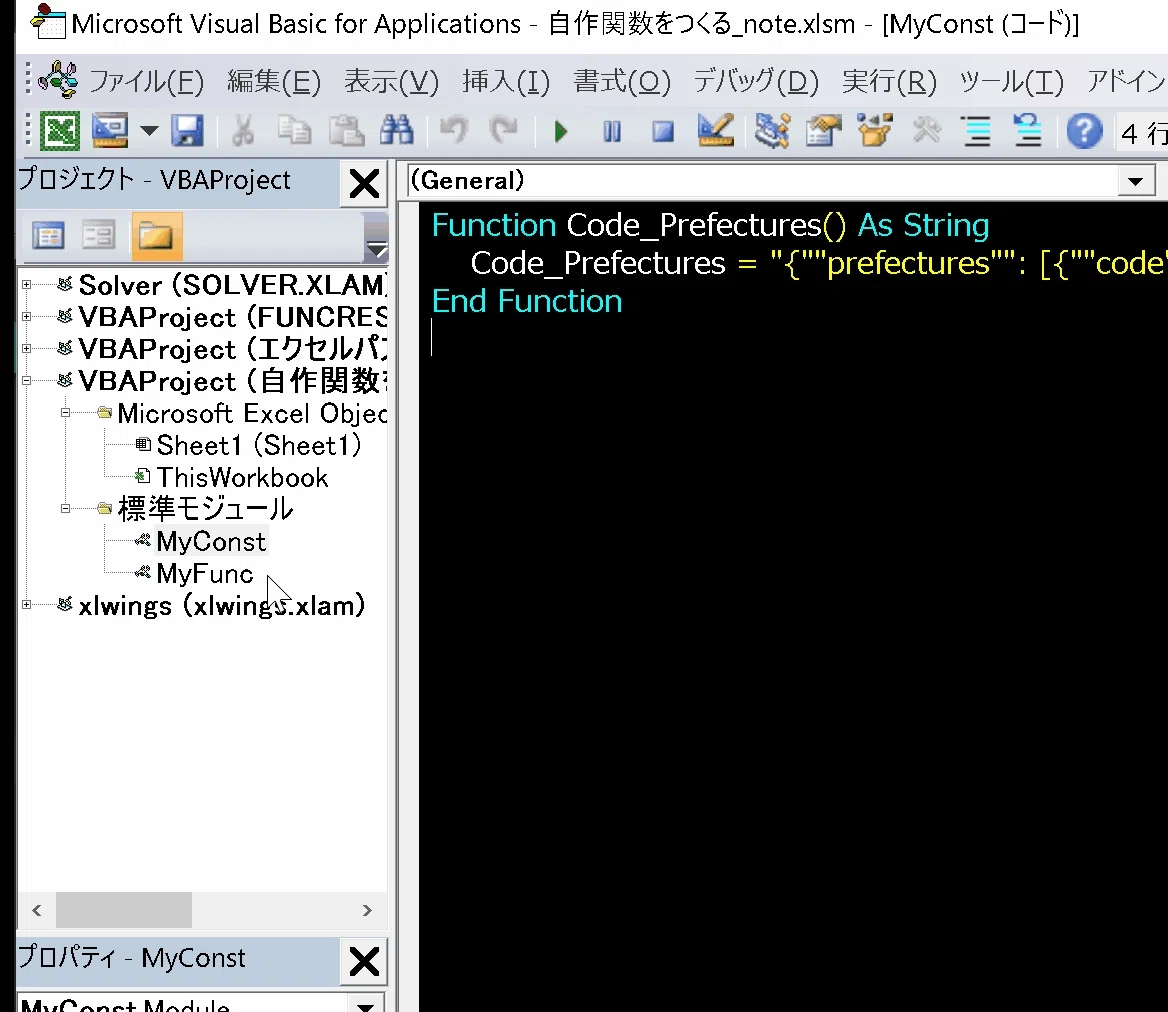Click the tab order list icon in toolbar
The height and width of the screenshot is (1012, 1168).
pyautogui.click(x=977, y=132)
